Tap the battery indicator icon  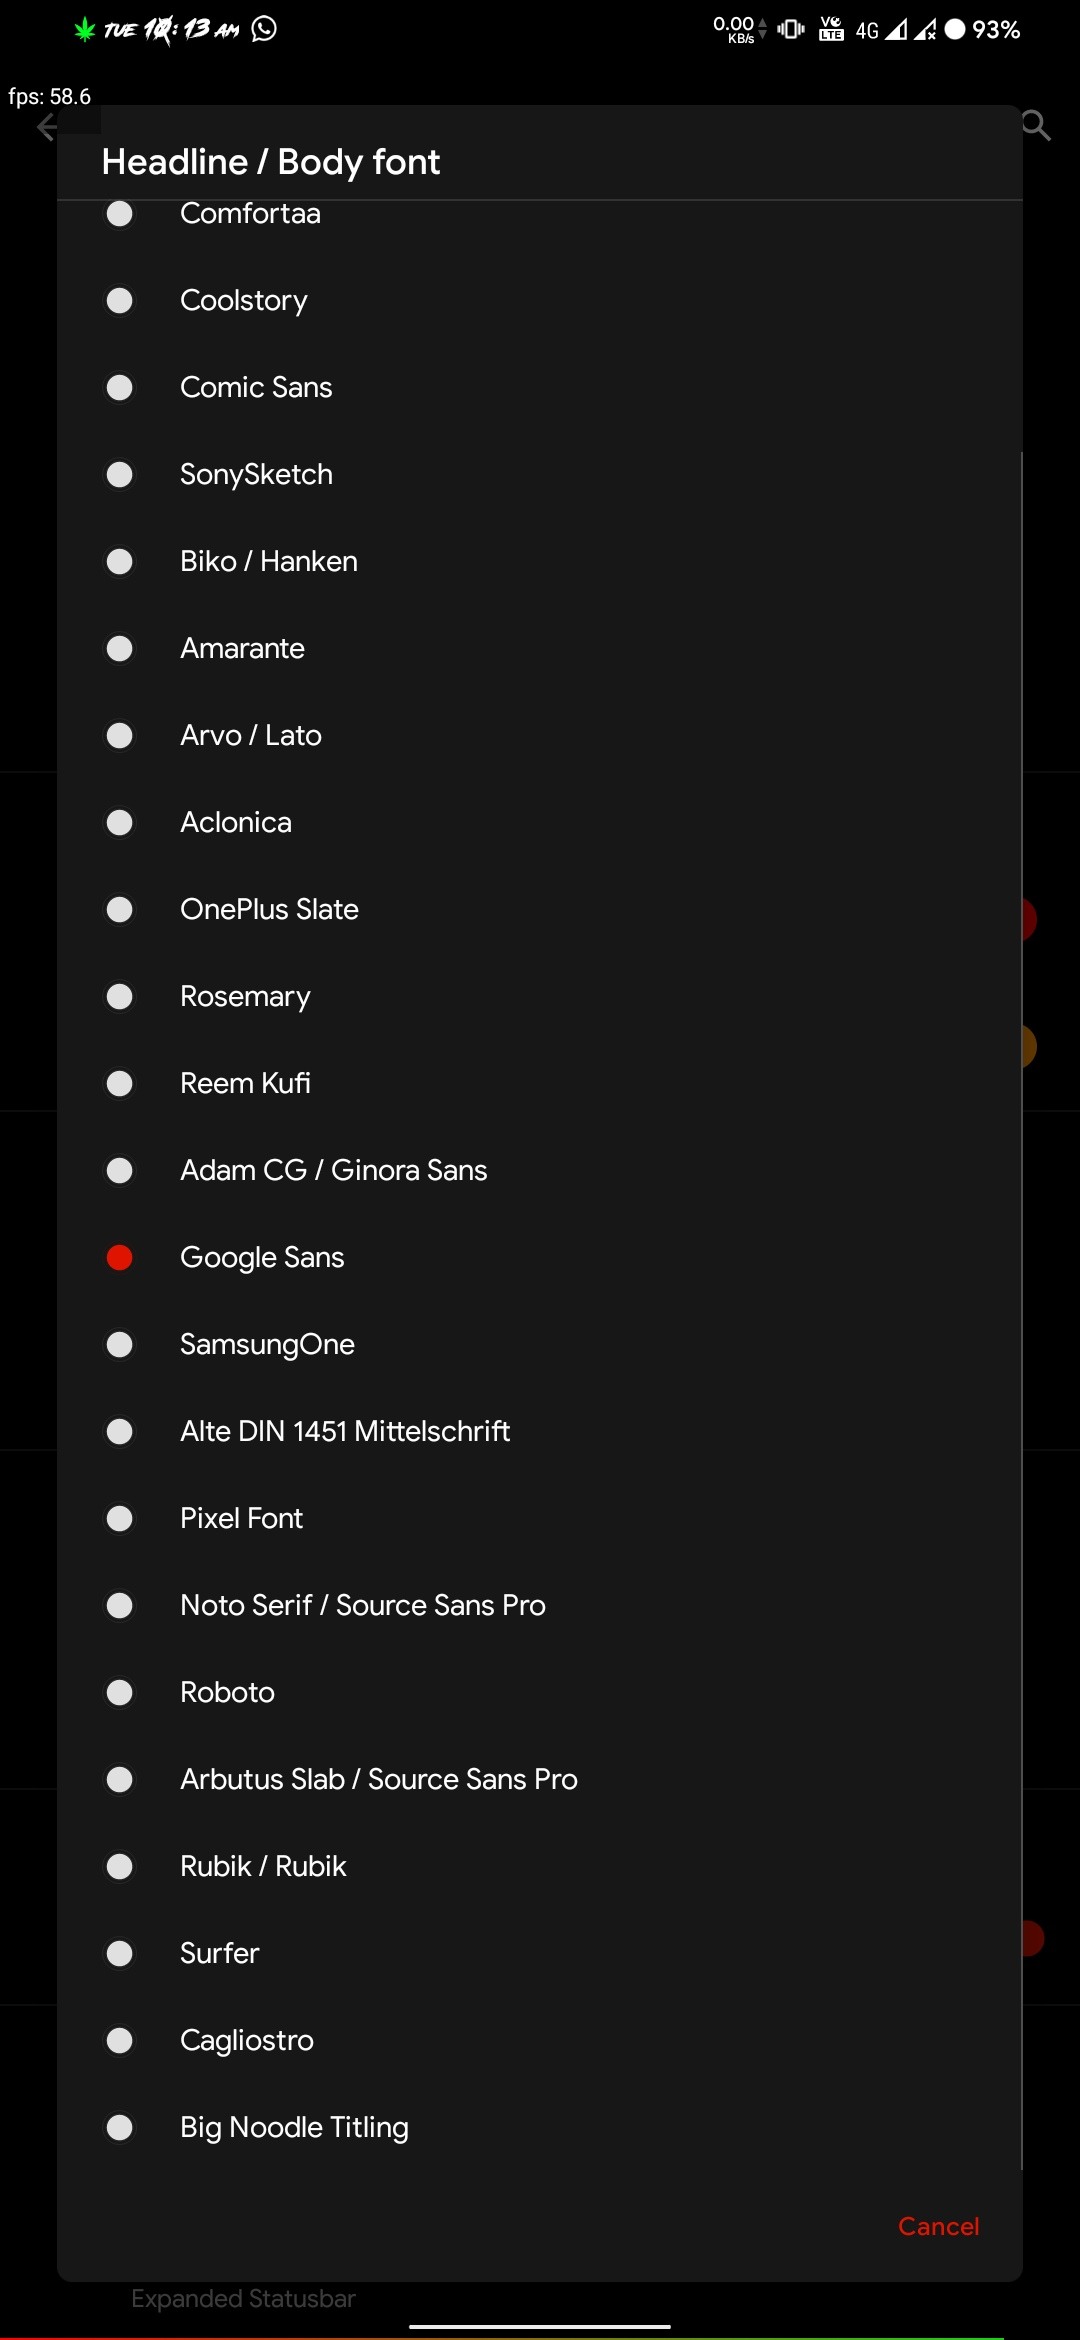point(955,29)
